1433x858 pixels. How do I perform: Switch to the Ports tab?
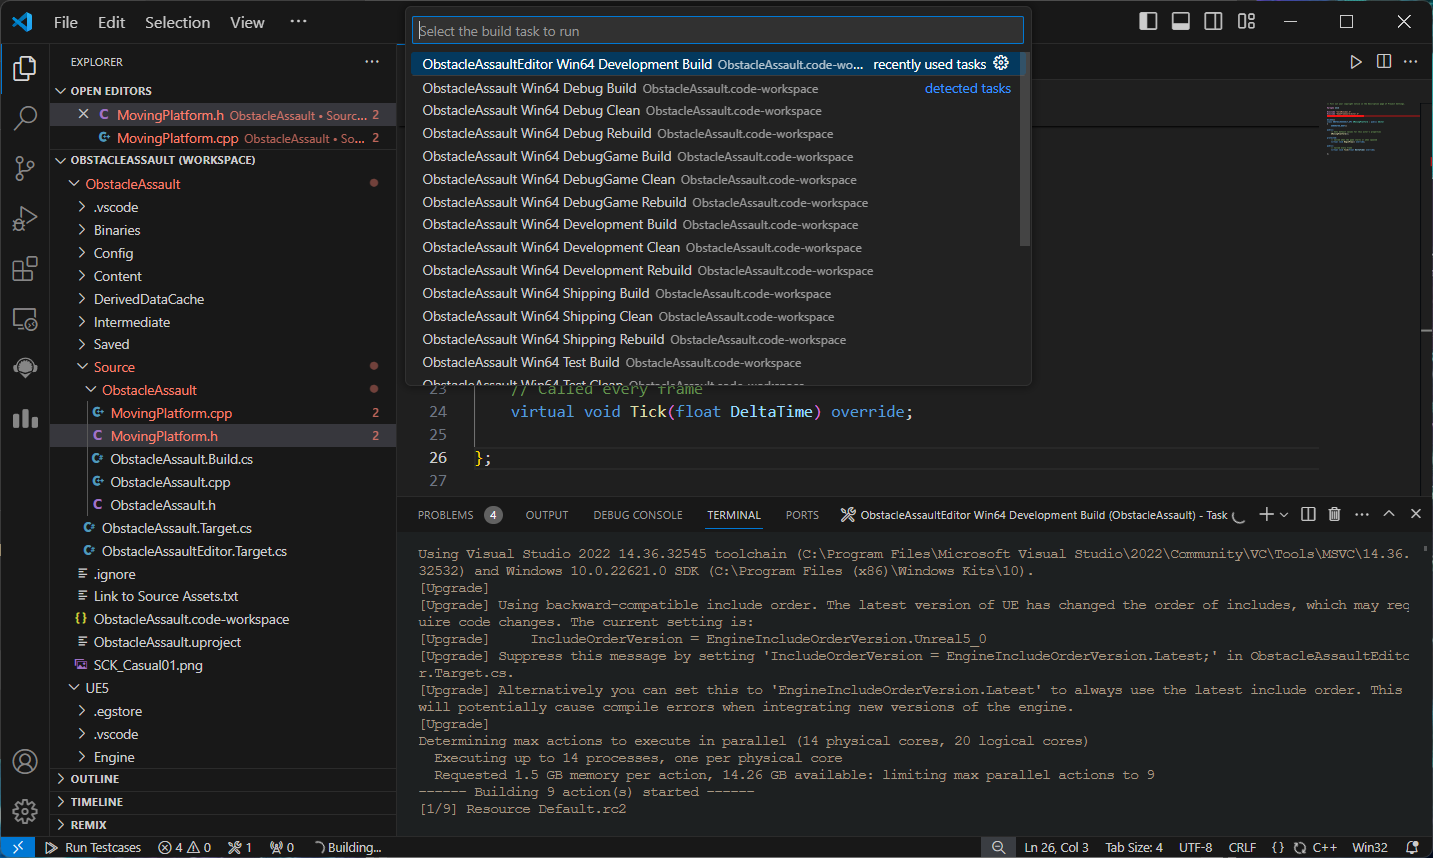[x=802, y=515]
